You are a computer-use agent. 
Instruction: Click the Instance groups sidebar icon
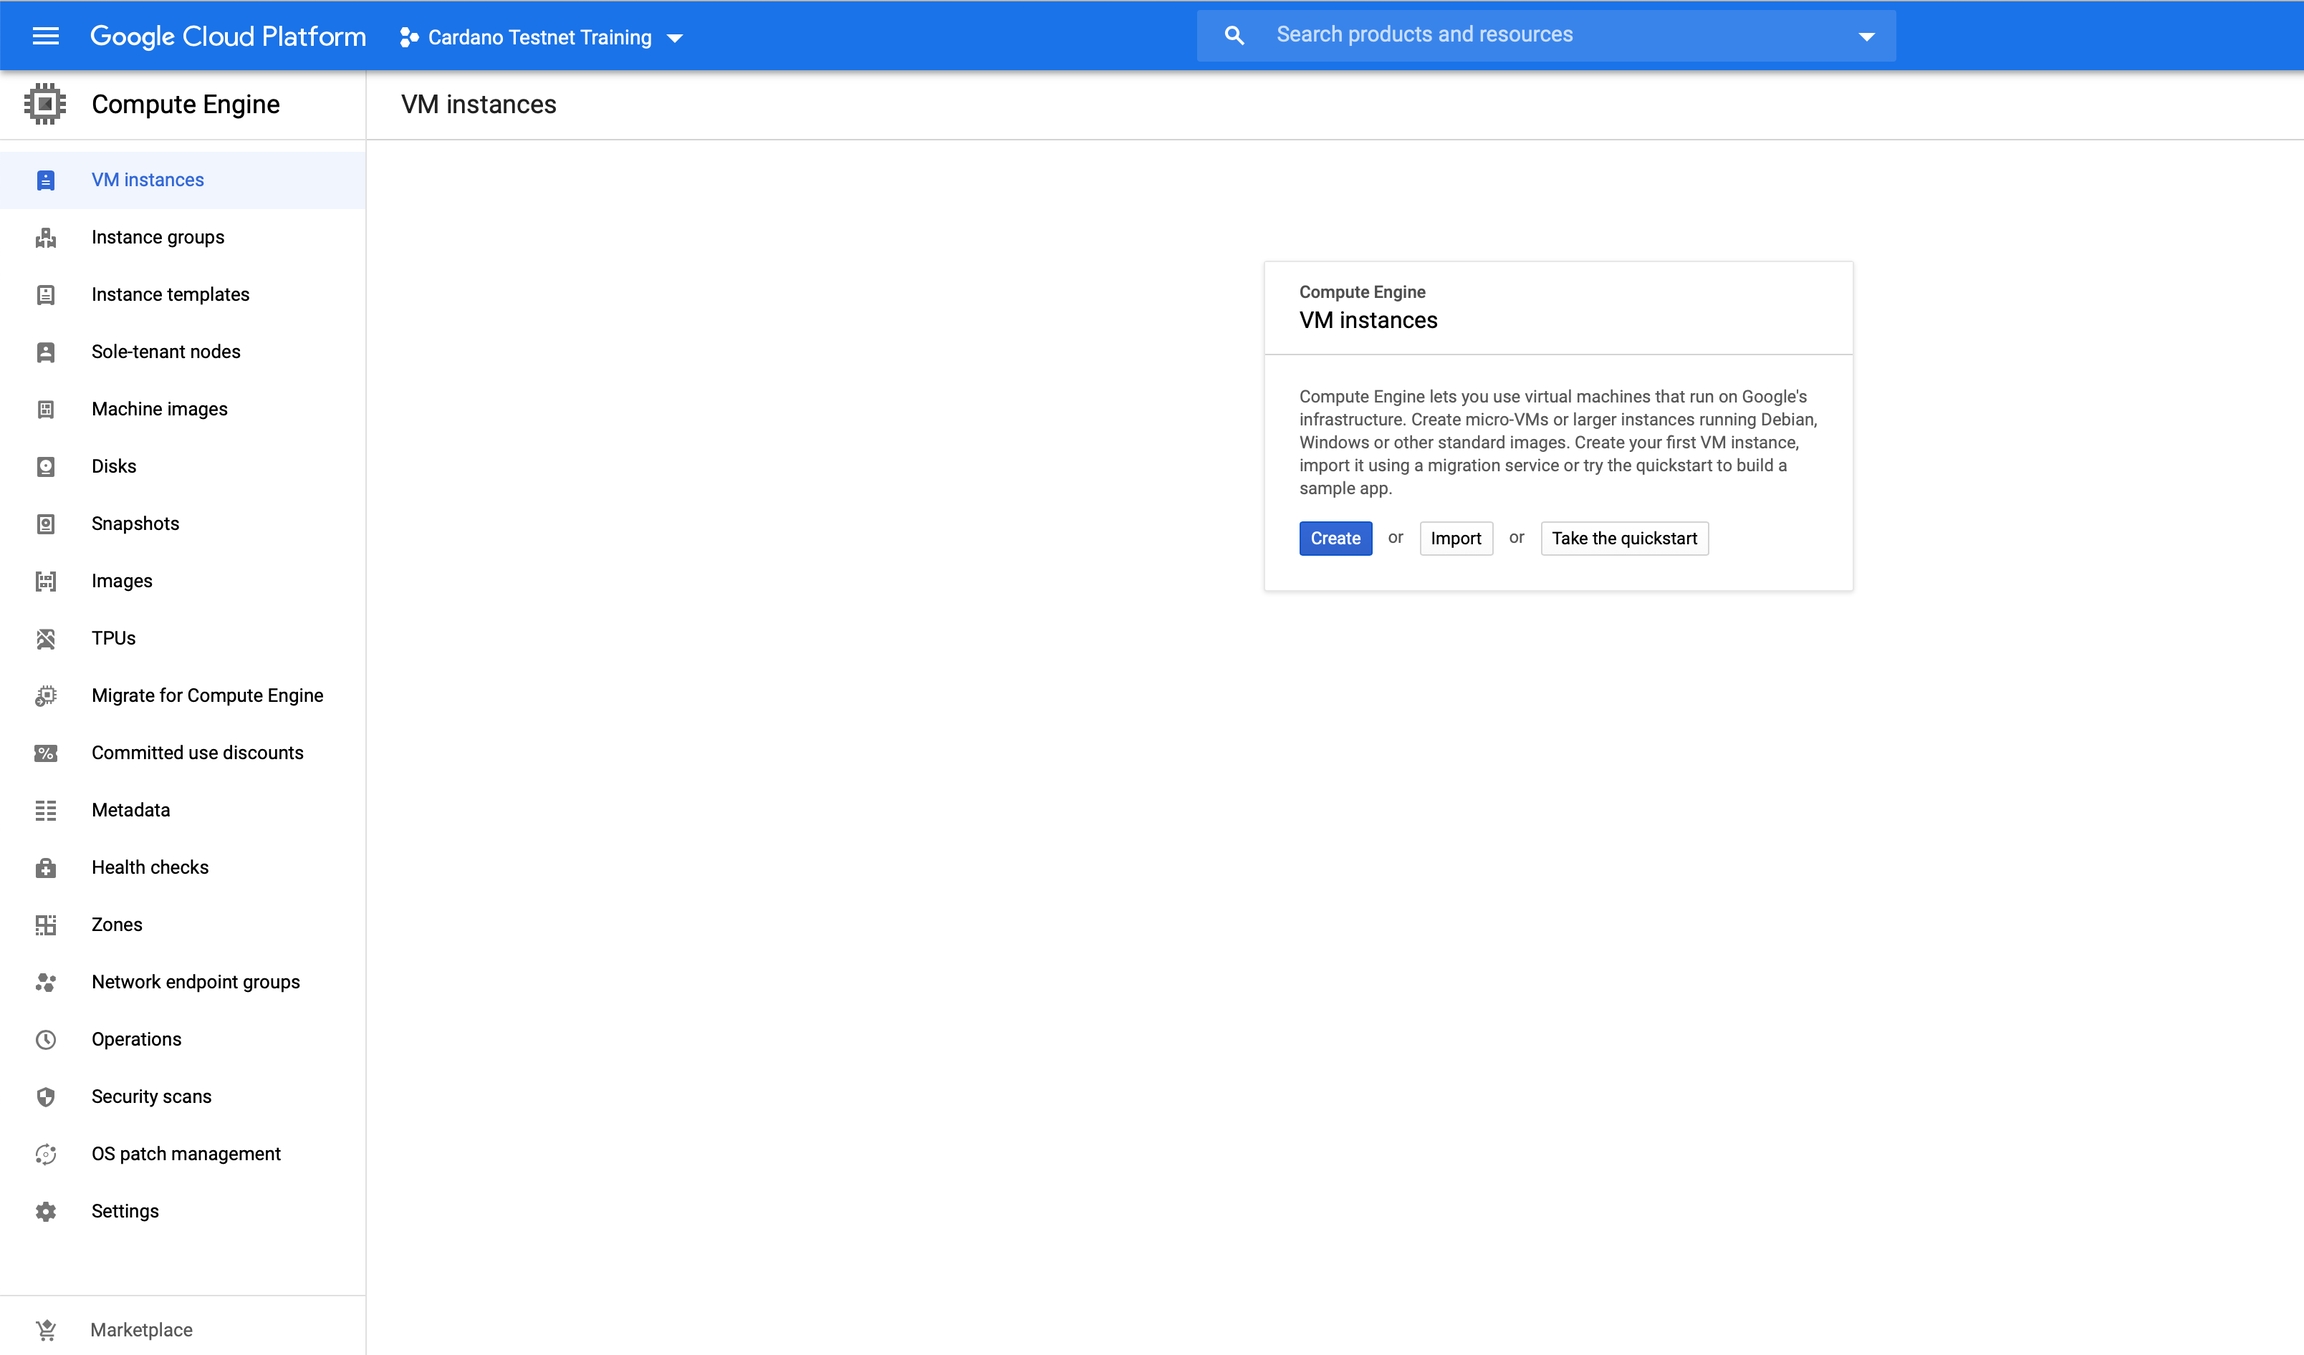pyautogui.click(x=46, y=238)
